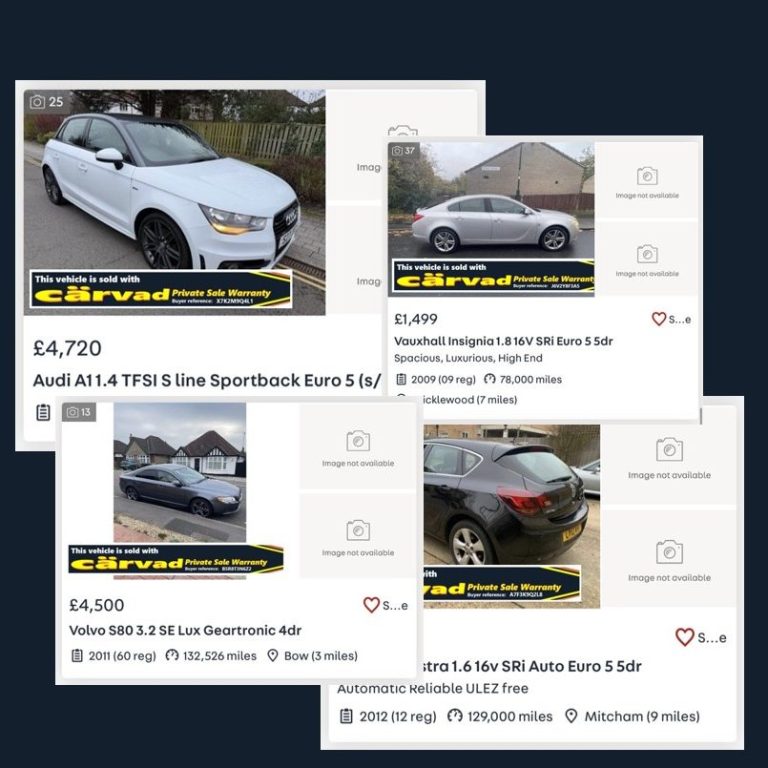Click the Carvad warranty banner on Volvo photo
The image size is (768, 768).
click(x=176, y=559)
